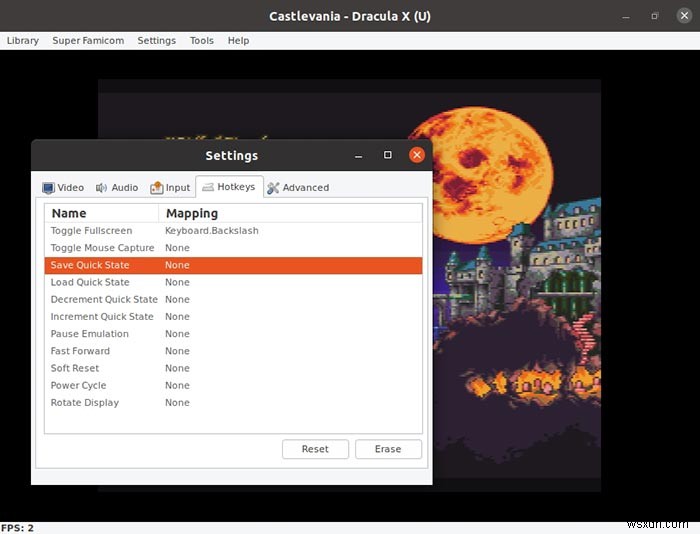Open the Library menu

[23, 41]
